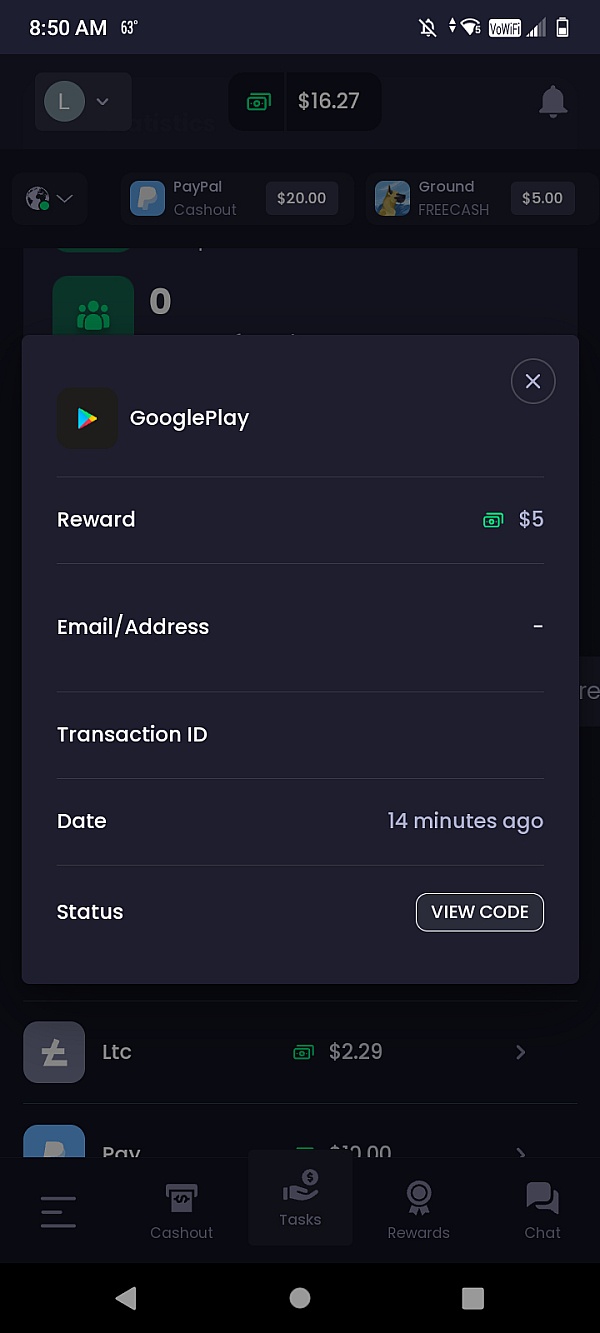Image resolution: width=600 pixels, height=1333 pixels.
Task: Tap the PayPal icon on the cashout card
Action: (147, 198)
